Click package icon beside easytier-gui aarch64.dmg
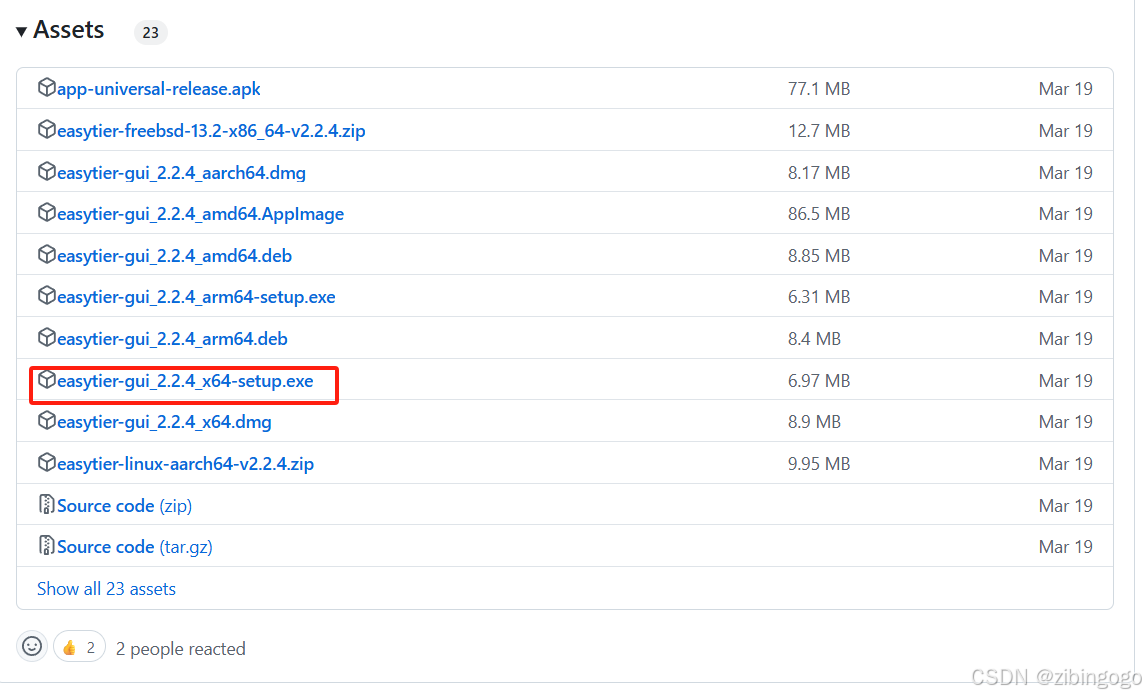 pos(46,171)
